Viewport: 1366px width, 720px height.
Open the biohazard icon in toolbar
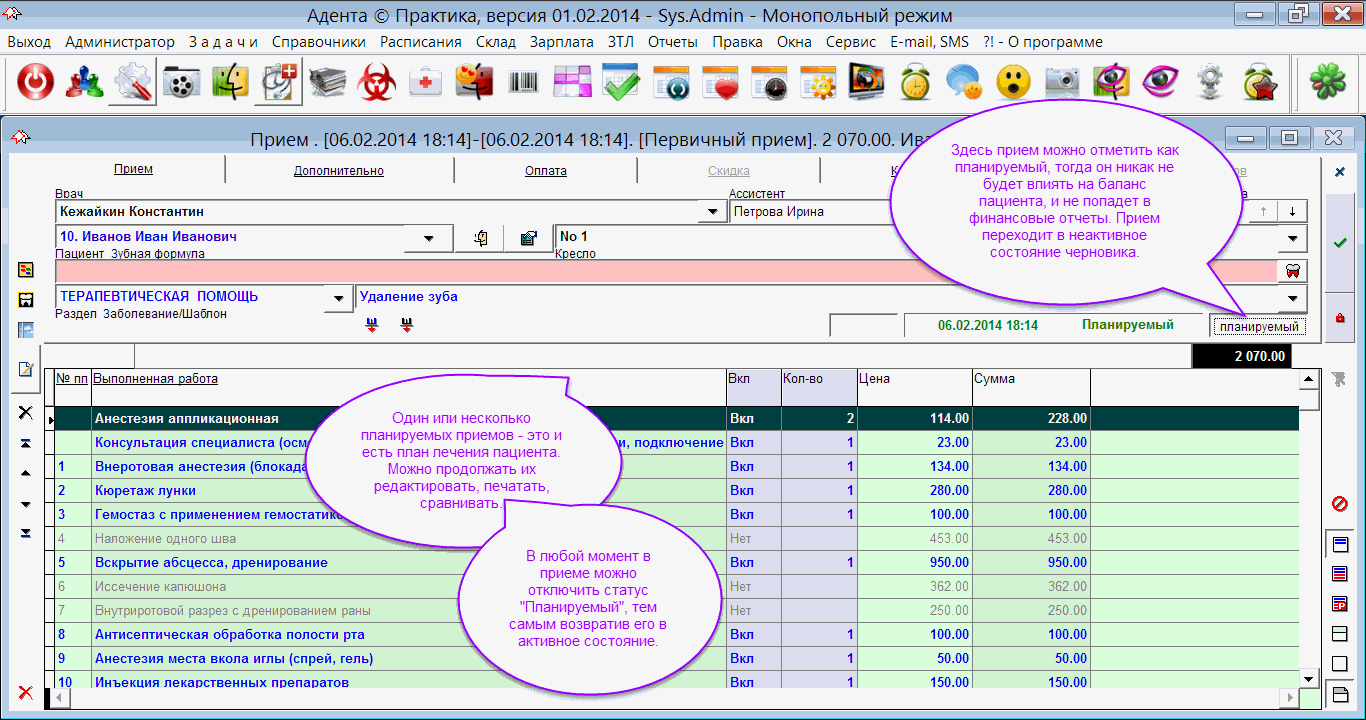click(x=377, y=83)
